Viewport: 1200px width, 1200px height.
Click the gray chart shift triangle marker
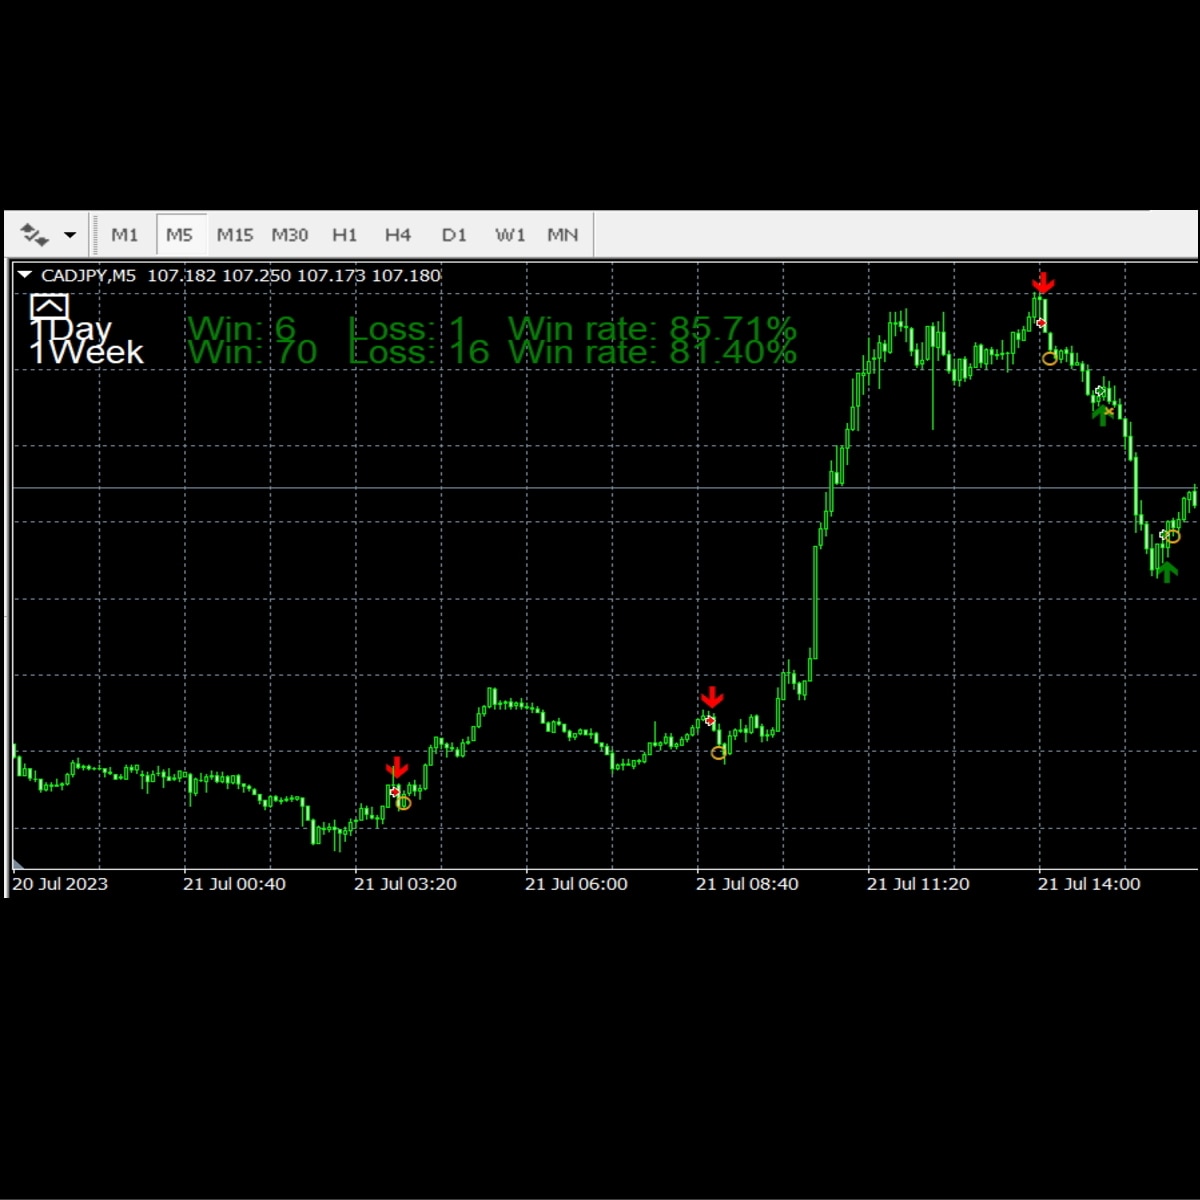pos(17,863)
